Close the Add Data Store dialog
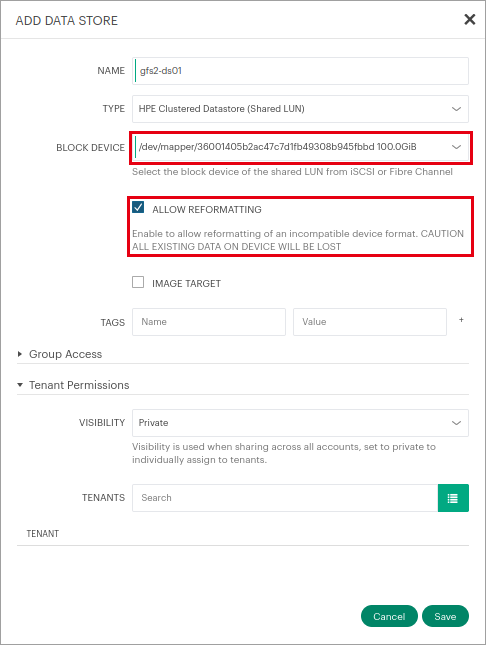Screen dimensions: 486x645 pyautogui.click(x=470, y=19)
